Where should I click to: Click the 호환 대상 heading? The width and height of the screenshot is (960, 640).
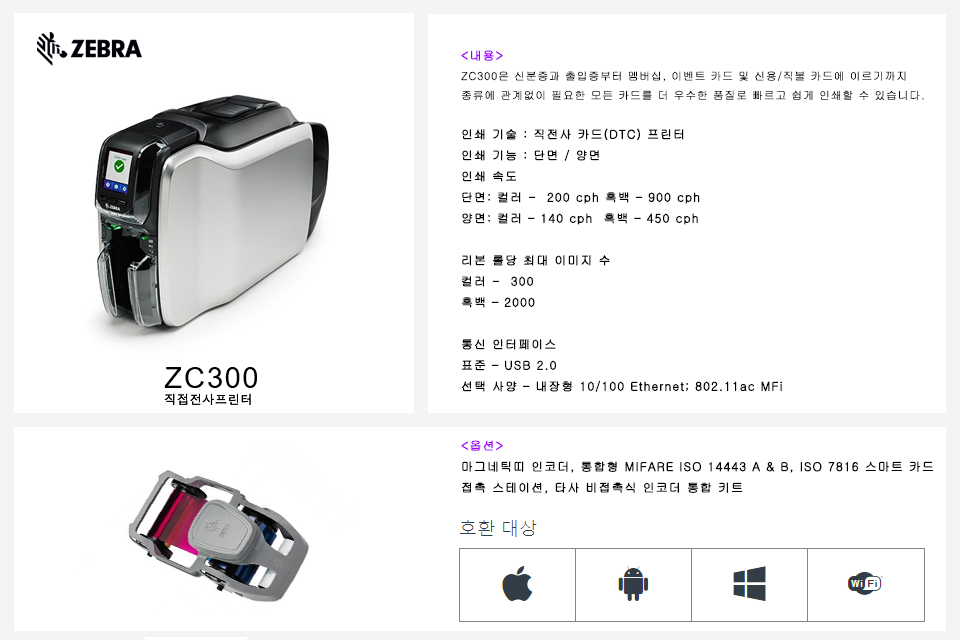[x=498, y=527]
